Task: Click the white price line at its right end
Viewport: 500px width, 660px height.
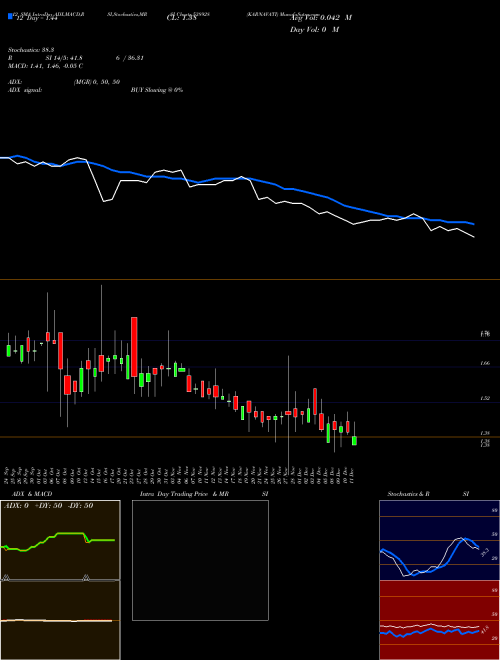Action: (x=473, y=237)
